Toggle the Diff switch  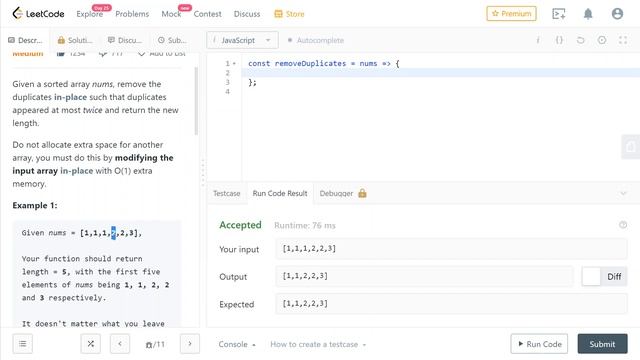click(604, 276)
